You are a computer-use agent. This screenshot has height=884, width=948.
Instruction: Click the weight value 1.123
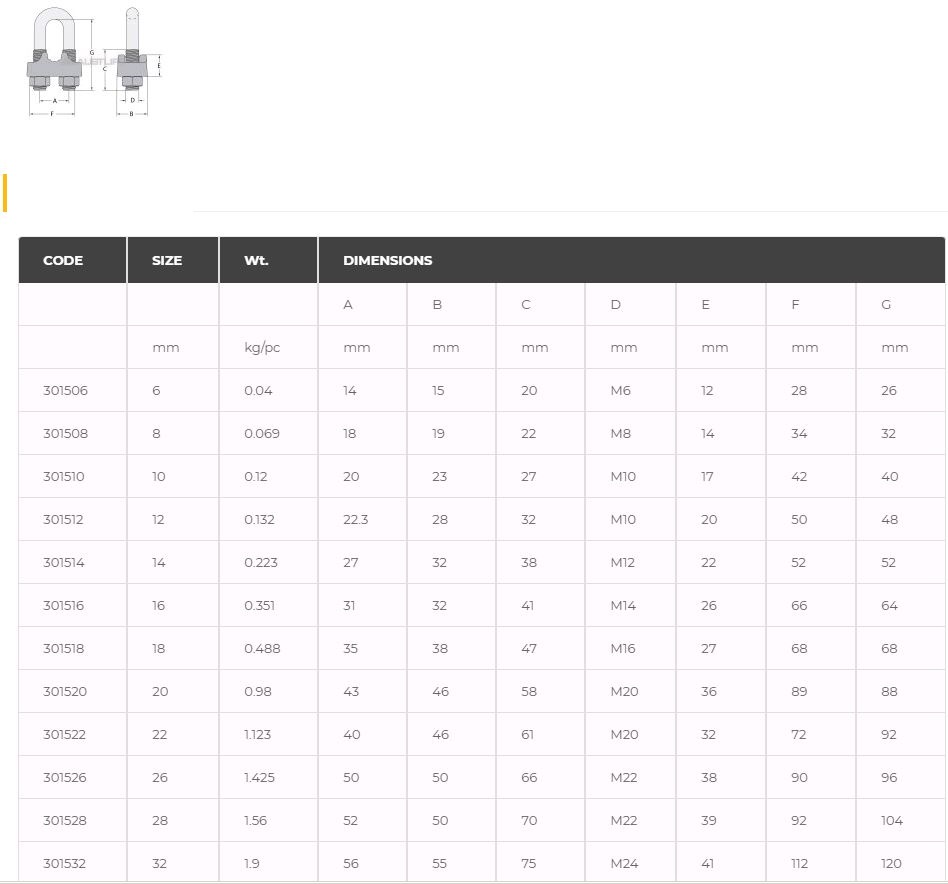(258, 734)
